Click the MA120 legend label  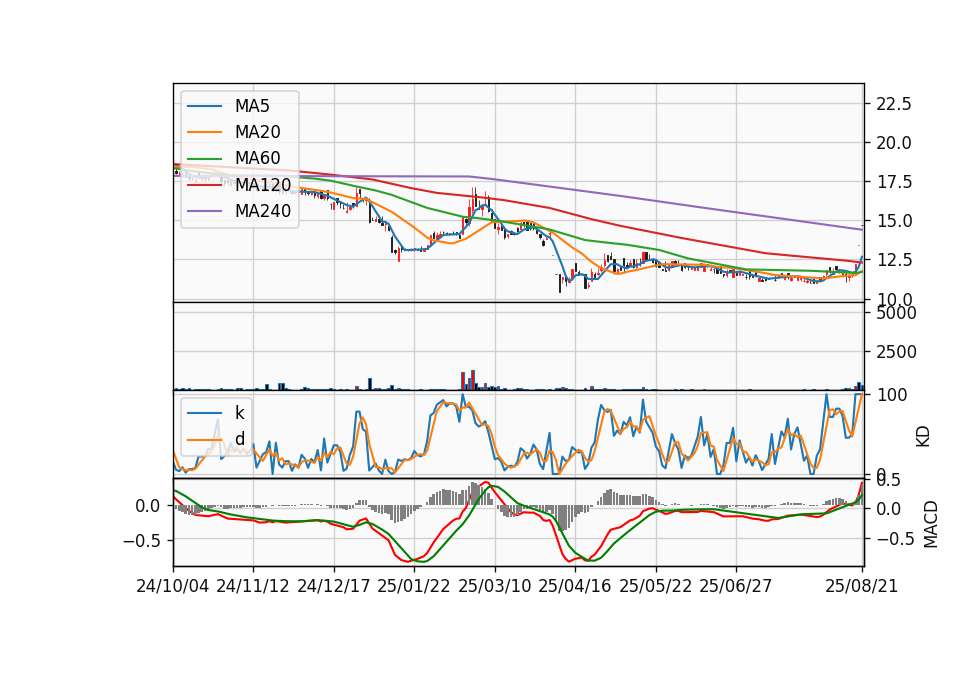click(263, 185)
